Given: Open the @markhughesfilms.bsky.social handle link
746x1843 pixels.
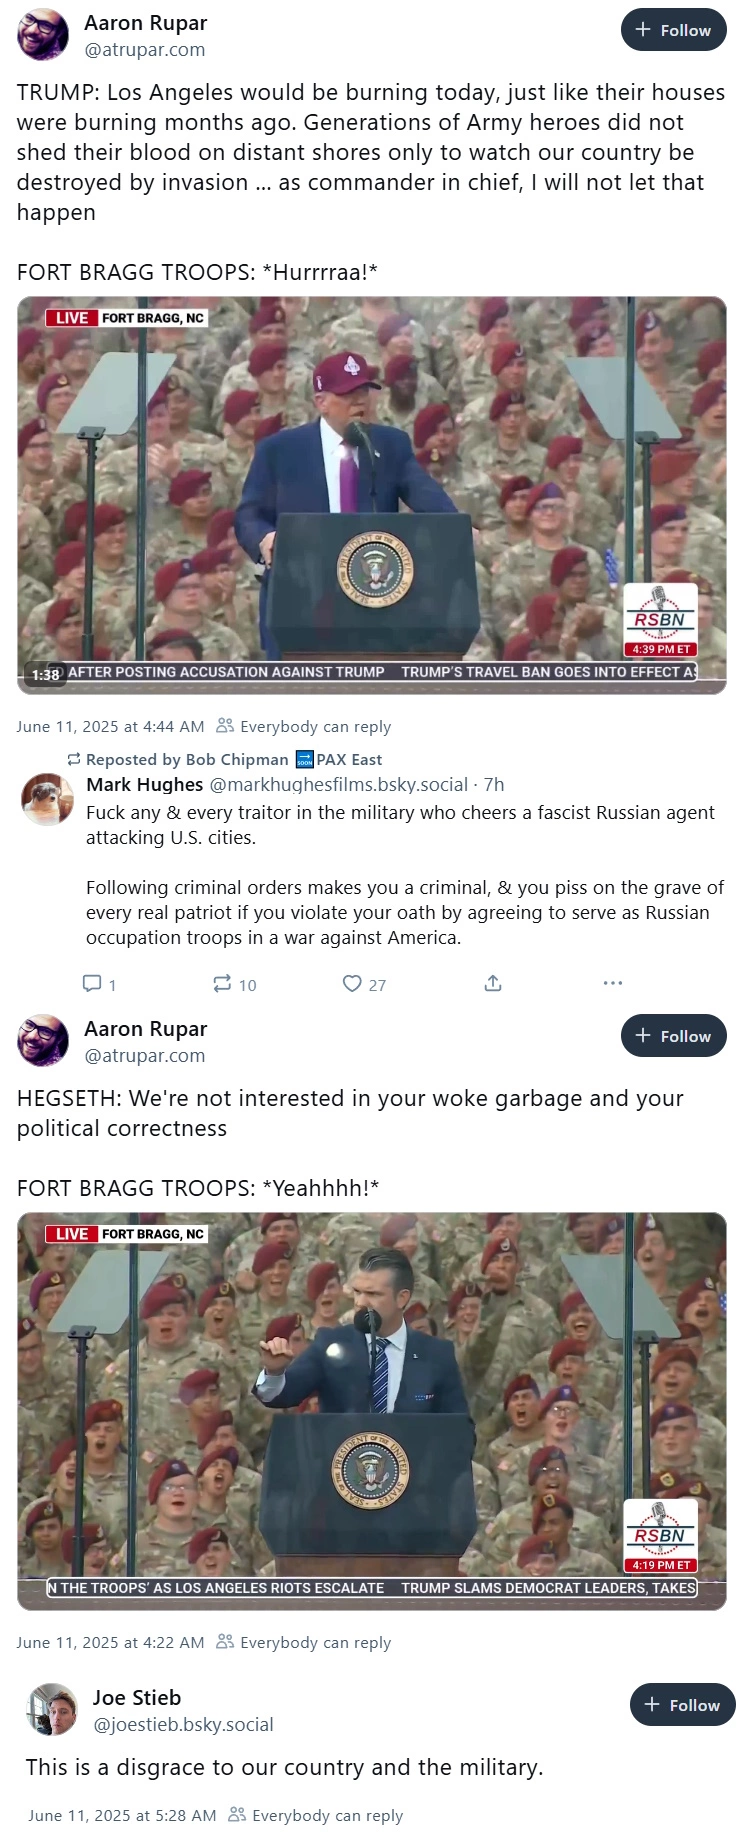Looking at the screenshot, I should point(339,785).
